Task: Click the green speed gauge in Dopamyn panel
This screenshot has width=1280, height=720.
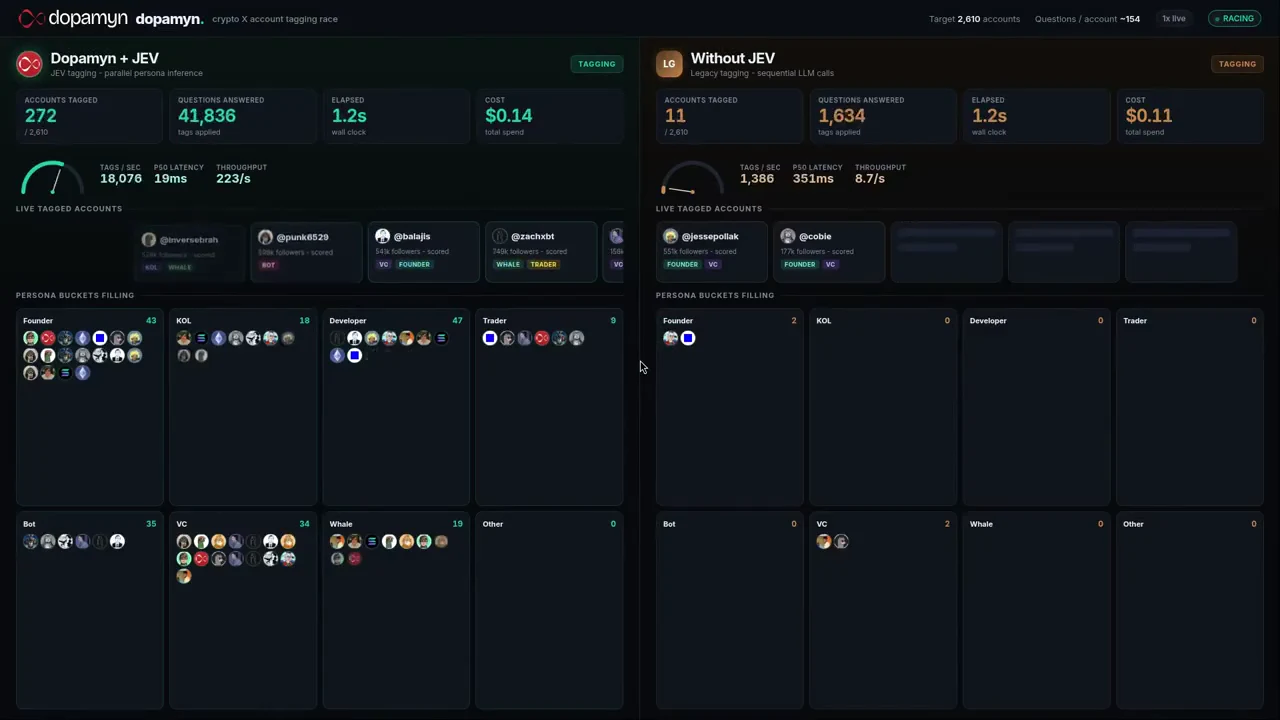Action: coord(55,177)
